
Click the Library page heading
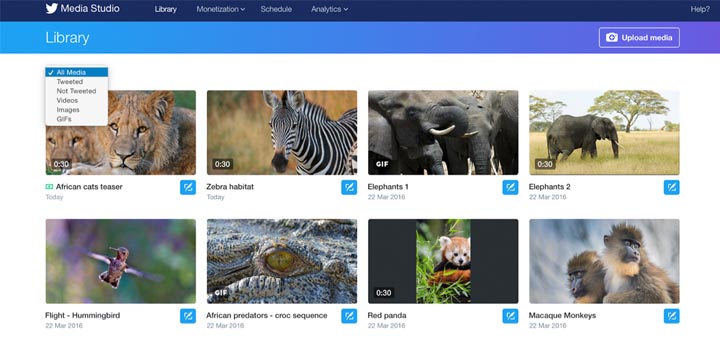pyautogui.click(x=68, y=38)
